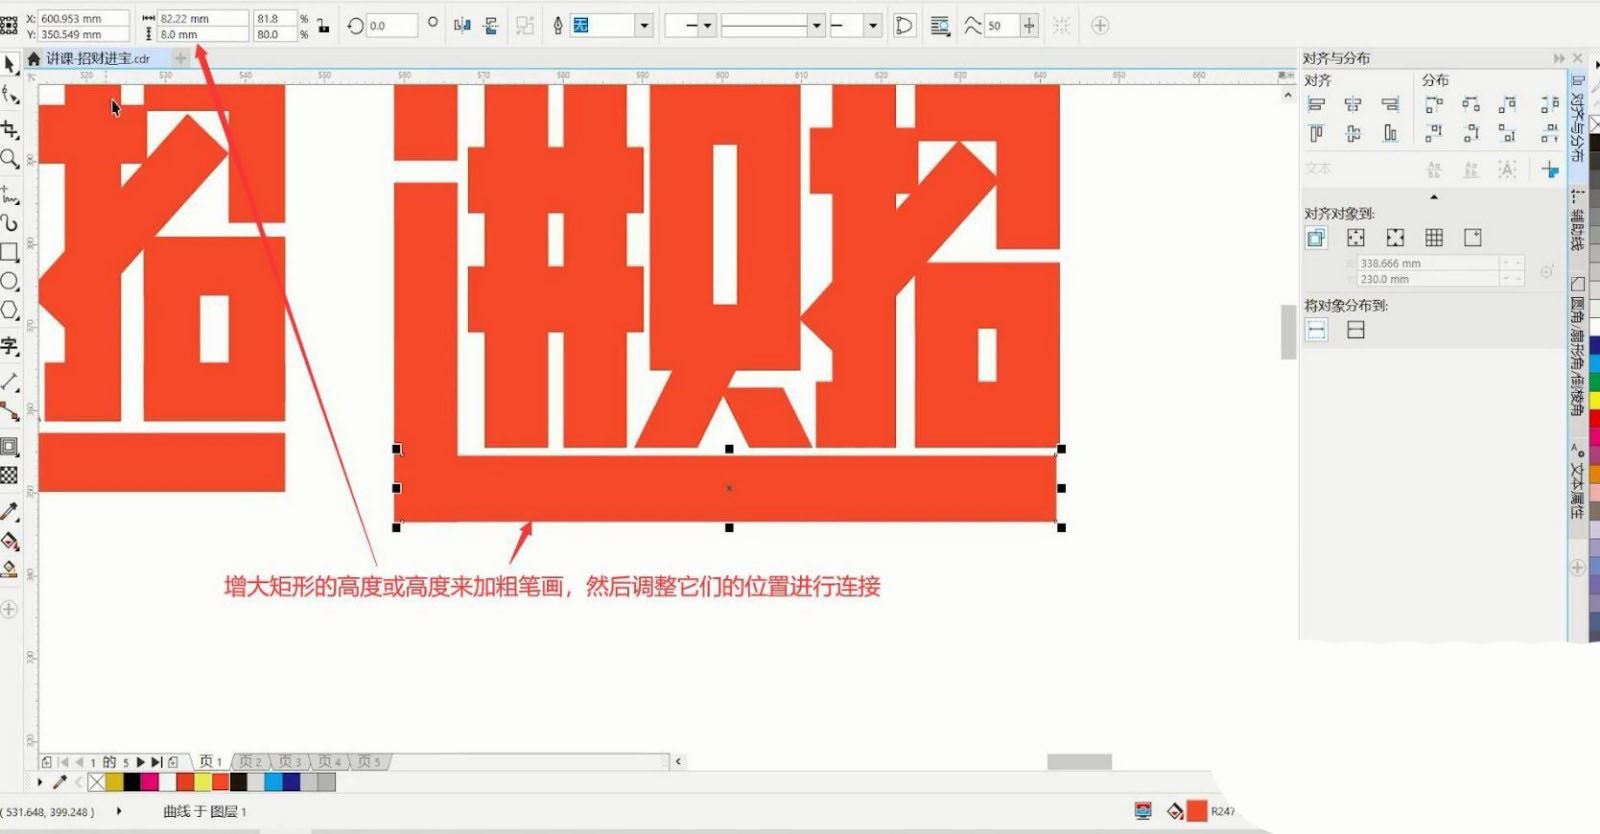The height and width of the screenshot is (834, 1600).
Task: Switch to 页 5 page tab
Action: tap(370, 762)
